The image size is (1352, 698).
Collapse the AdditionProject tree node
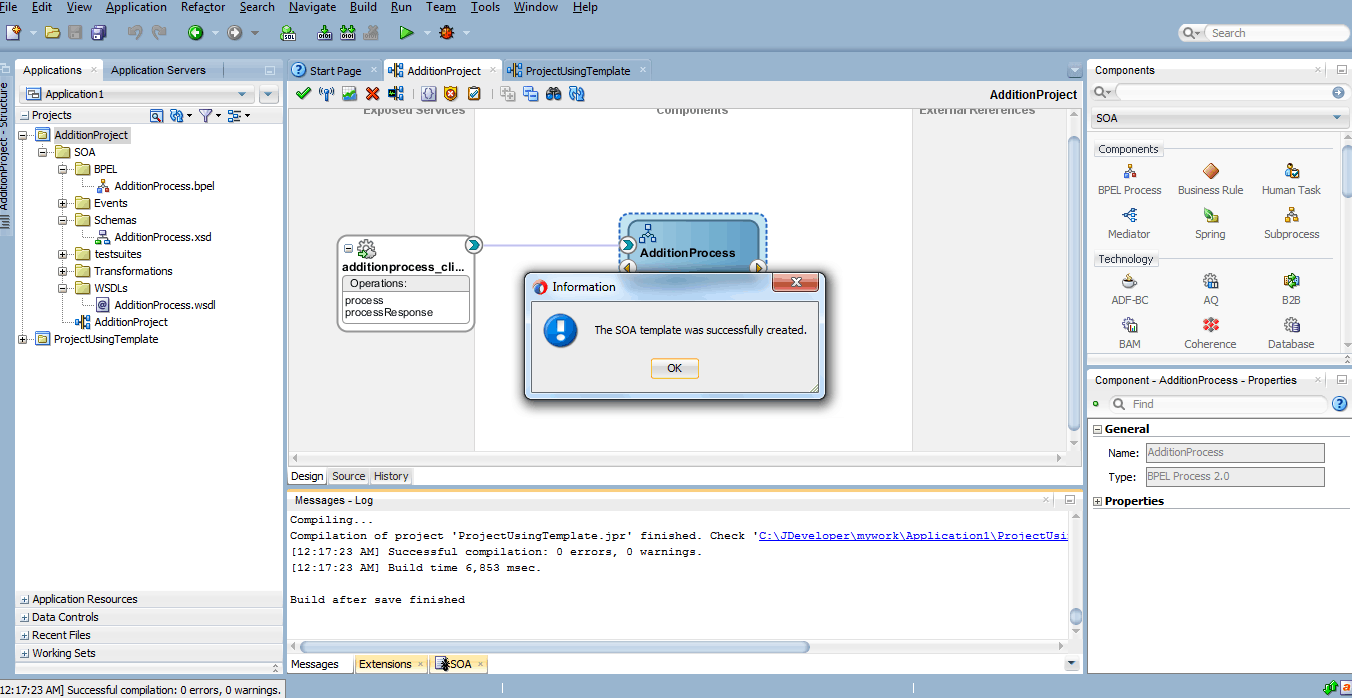23,135
